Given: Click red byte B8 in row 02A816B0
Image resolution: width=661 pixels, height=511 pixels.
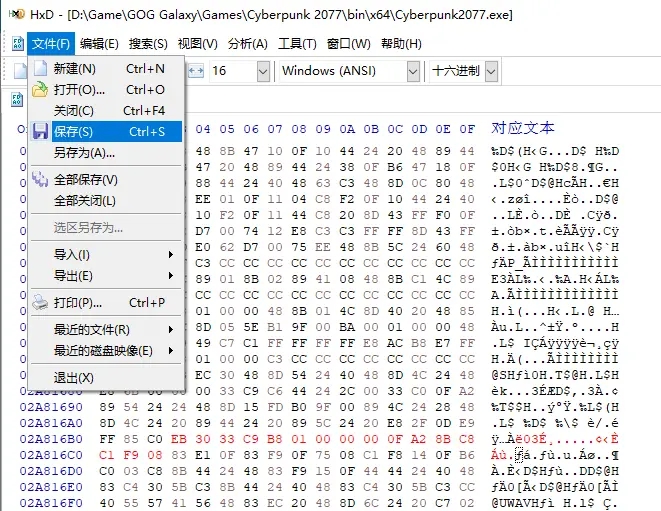Looking at the screenshot, I should [x=275, y=439].
